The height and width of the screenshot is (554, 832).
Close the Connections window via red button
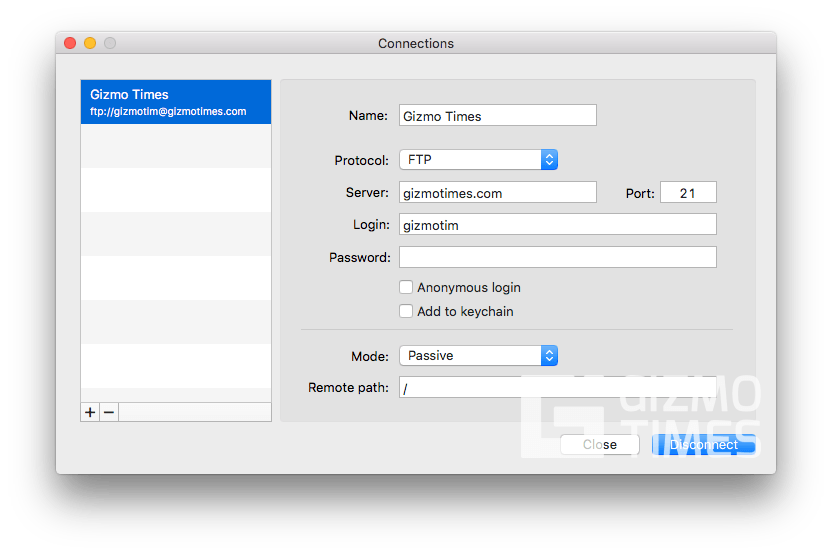coord(70,43)
